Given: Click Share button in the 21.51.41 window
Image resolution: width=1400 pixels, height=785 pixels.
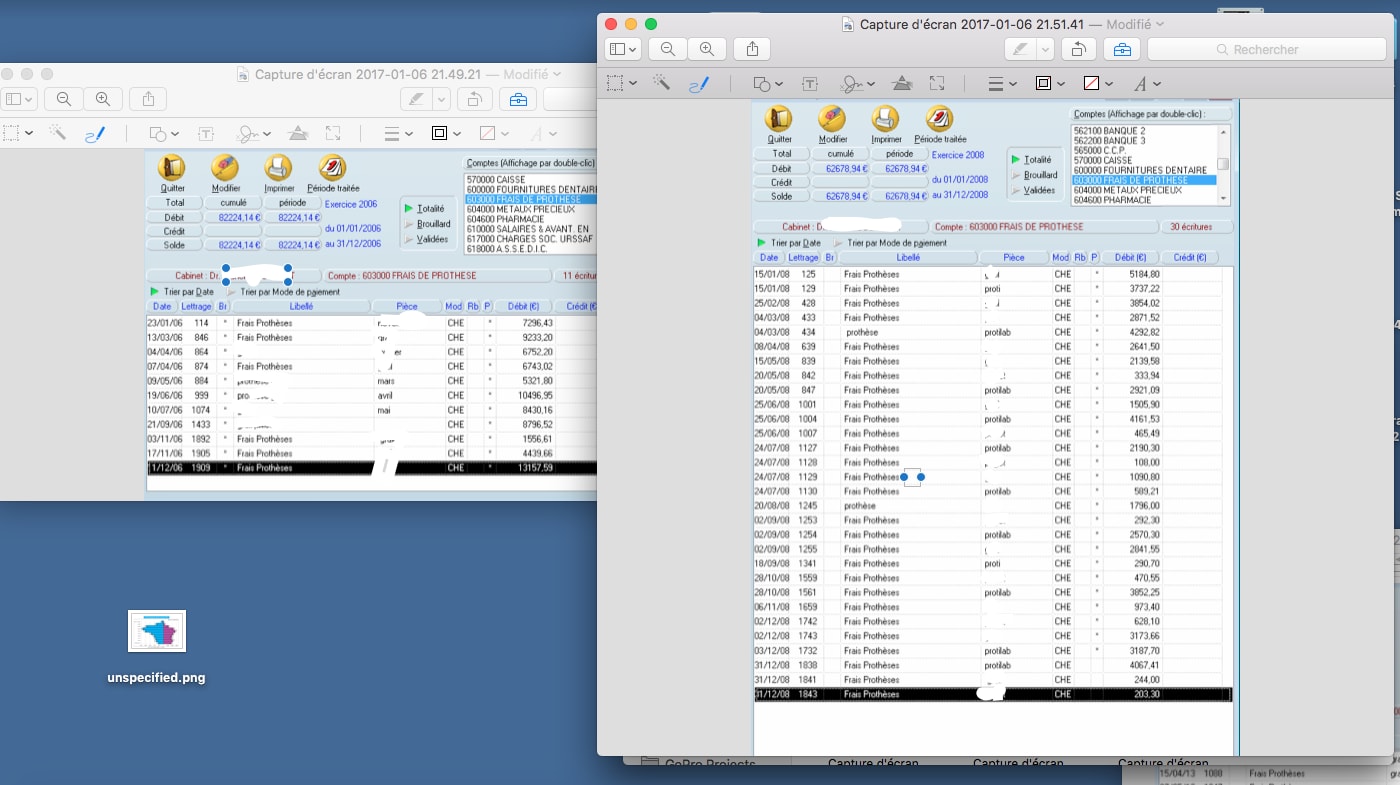Looking at the screenshot, I should 752,49.
